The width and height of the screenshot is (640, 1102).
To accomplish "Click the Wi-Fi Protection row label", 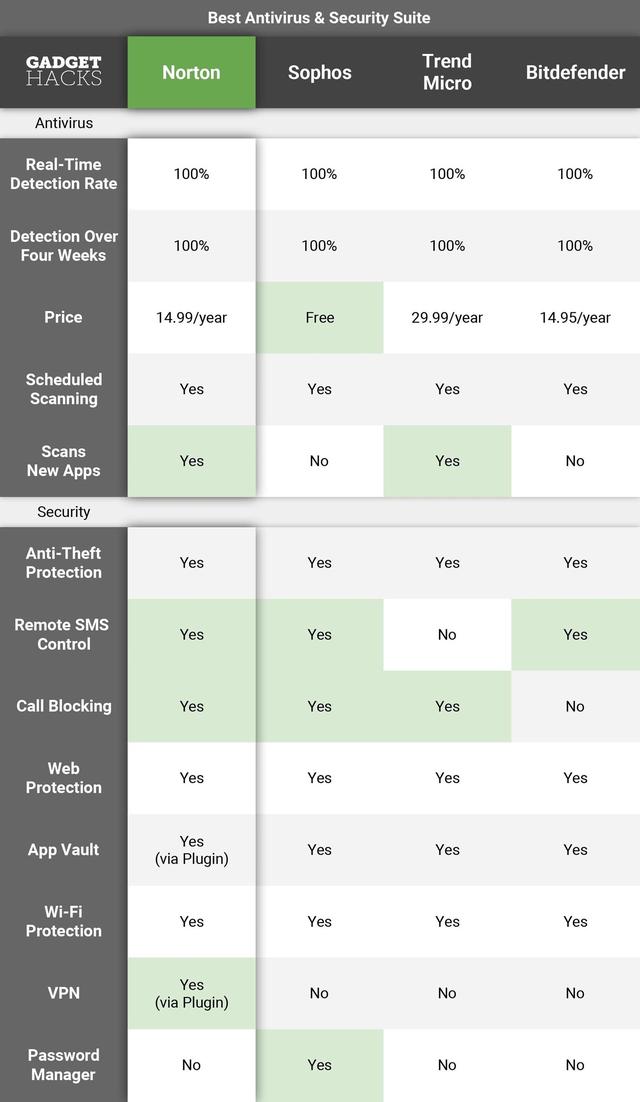I will click(64, 921).
